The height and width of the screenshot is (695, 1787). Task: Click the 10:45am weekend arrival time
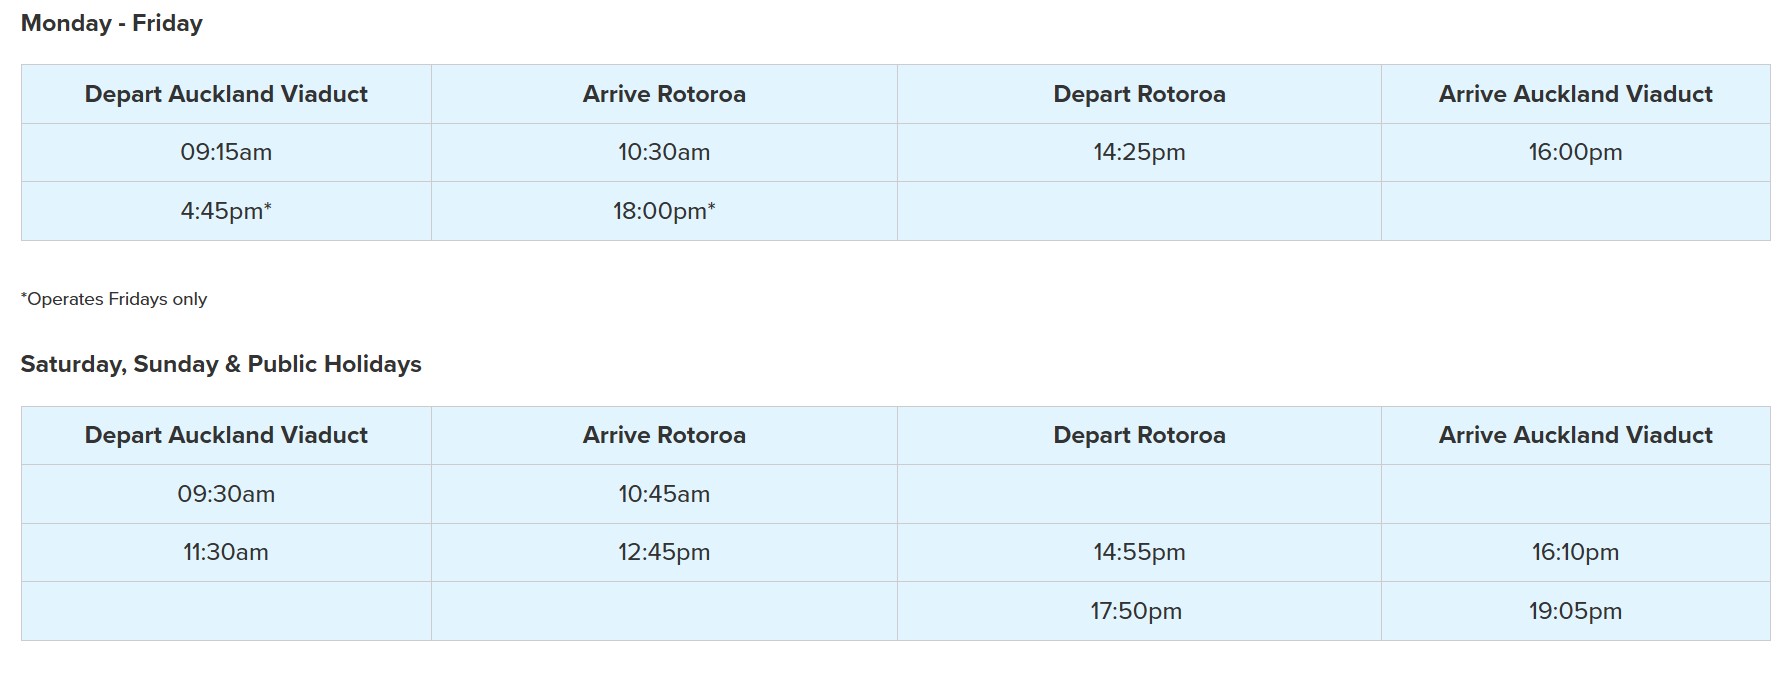(664, 494)
